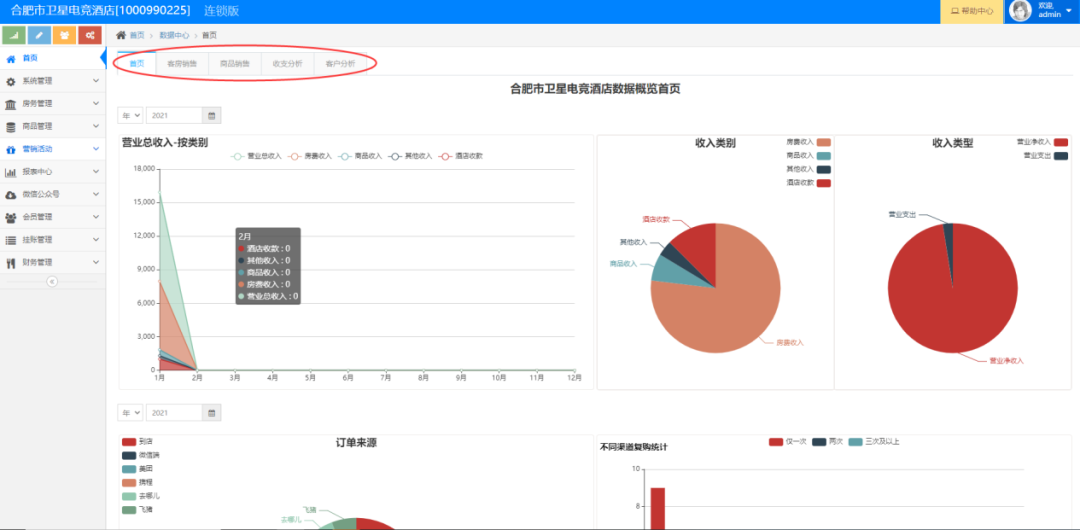Switch to the 首页 tab
Viewport: 1080px width, 530px height.
137,63
